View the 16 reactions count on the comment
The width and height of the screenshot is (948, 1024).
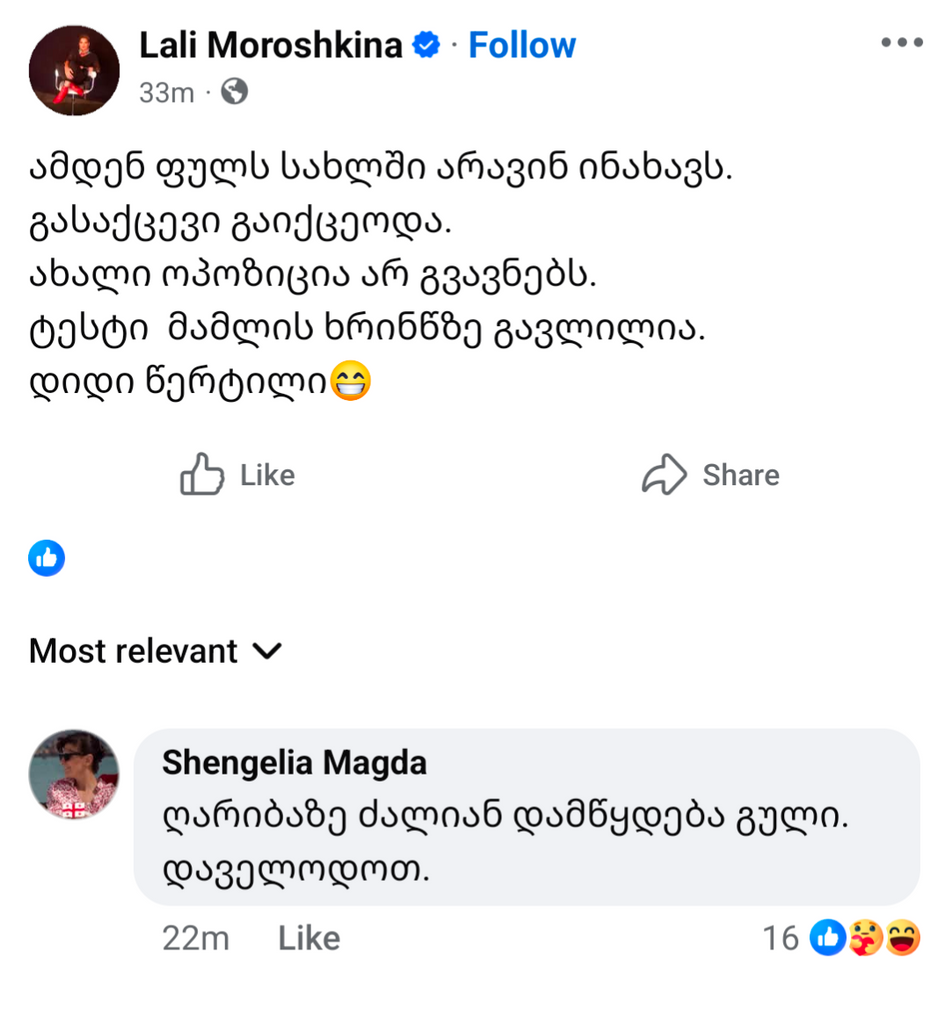click(780, 938)
